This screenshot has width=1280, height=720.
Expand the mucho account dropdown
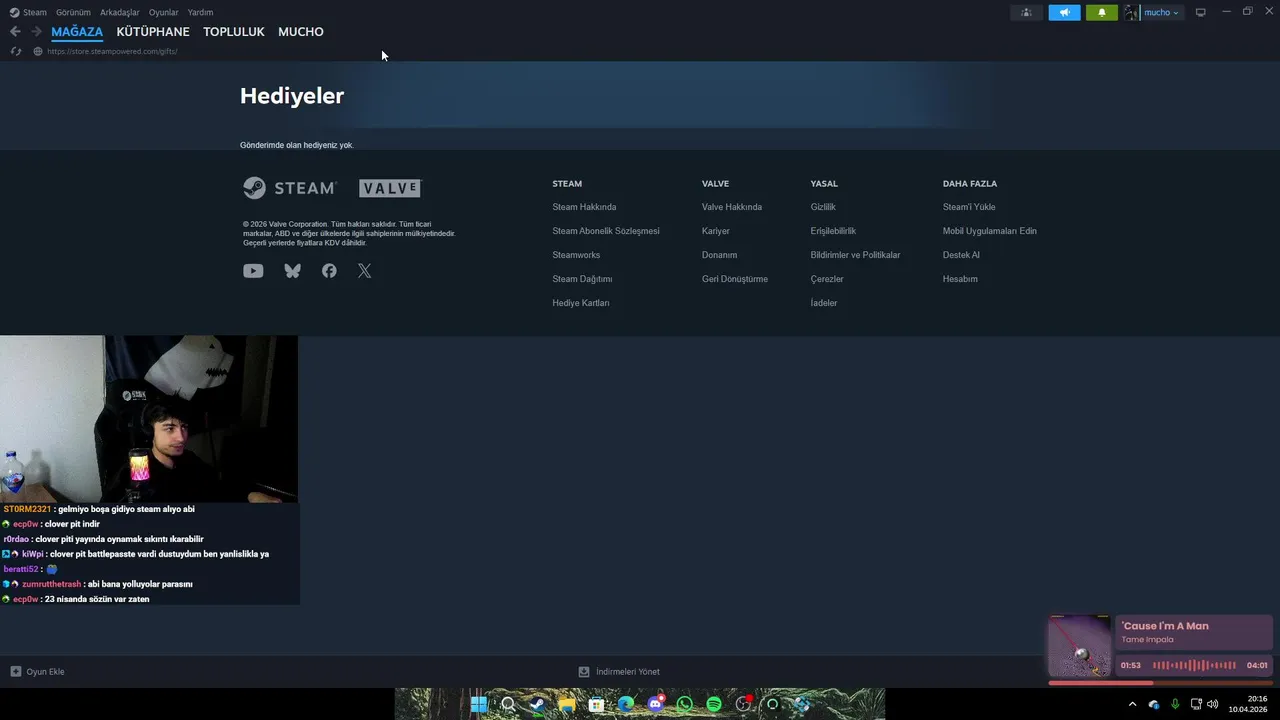point(1175,12)
